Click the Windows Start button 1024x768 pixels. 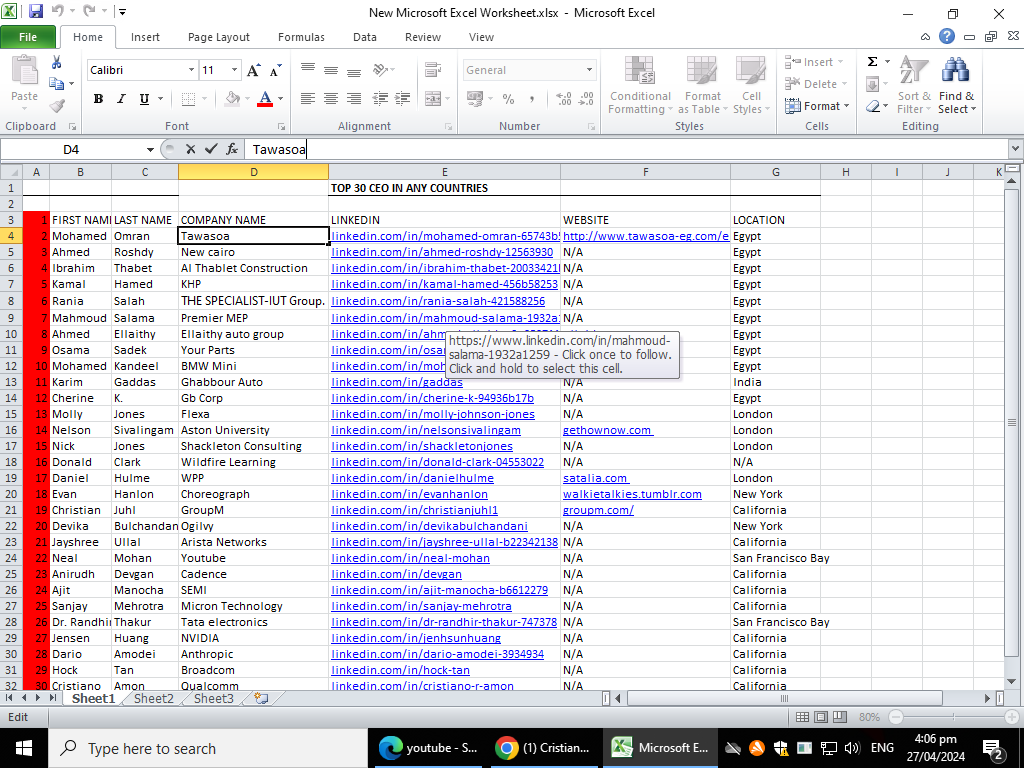(24, 748)
